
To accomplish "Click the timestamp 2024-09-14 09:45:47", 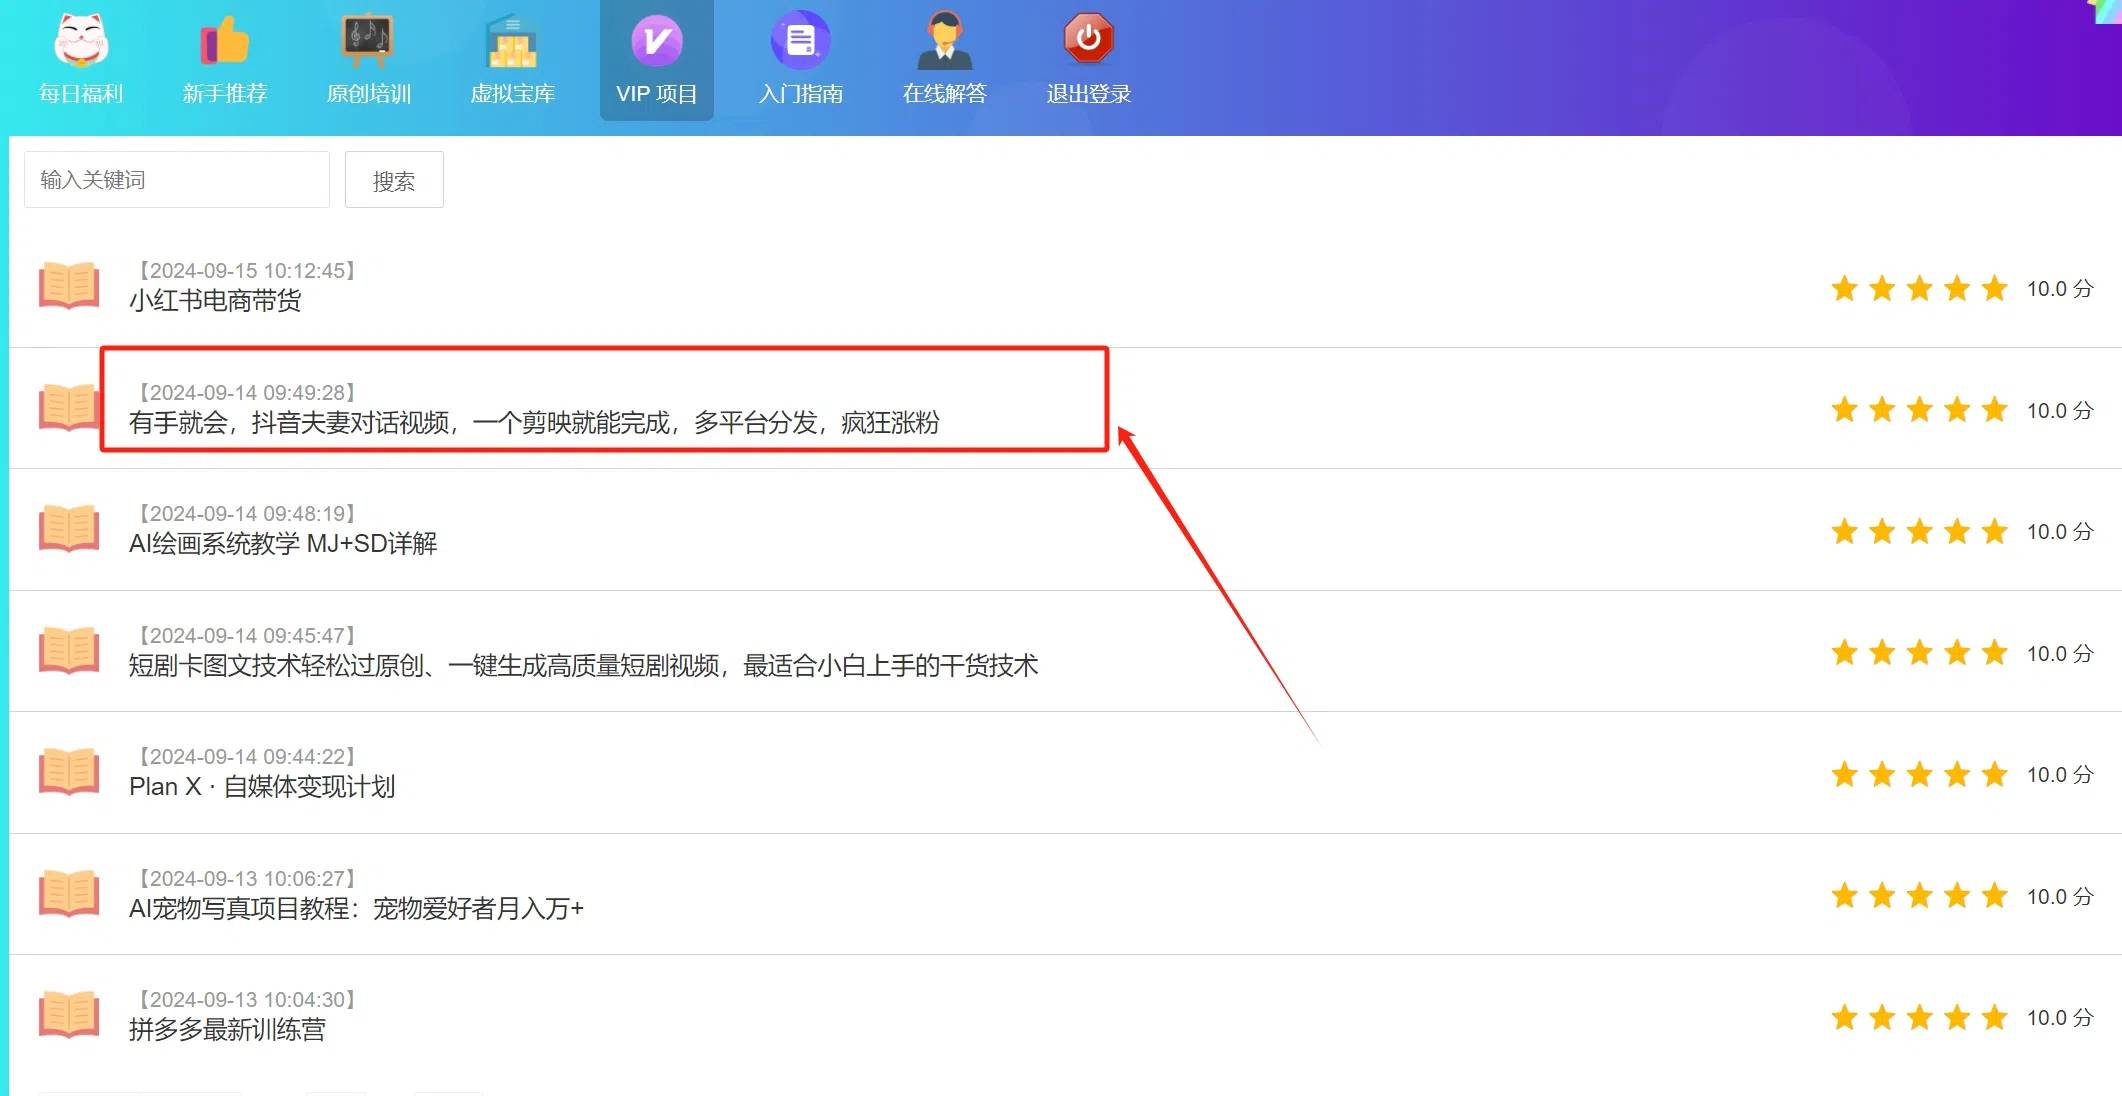I will pyautogui.click(x=247, y=636).
